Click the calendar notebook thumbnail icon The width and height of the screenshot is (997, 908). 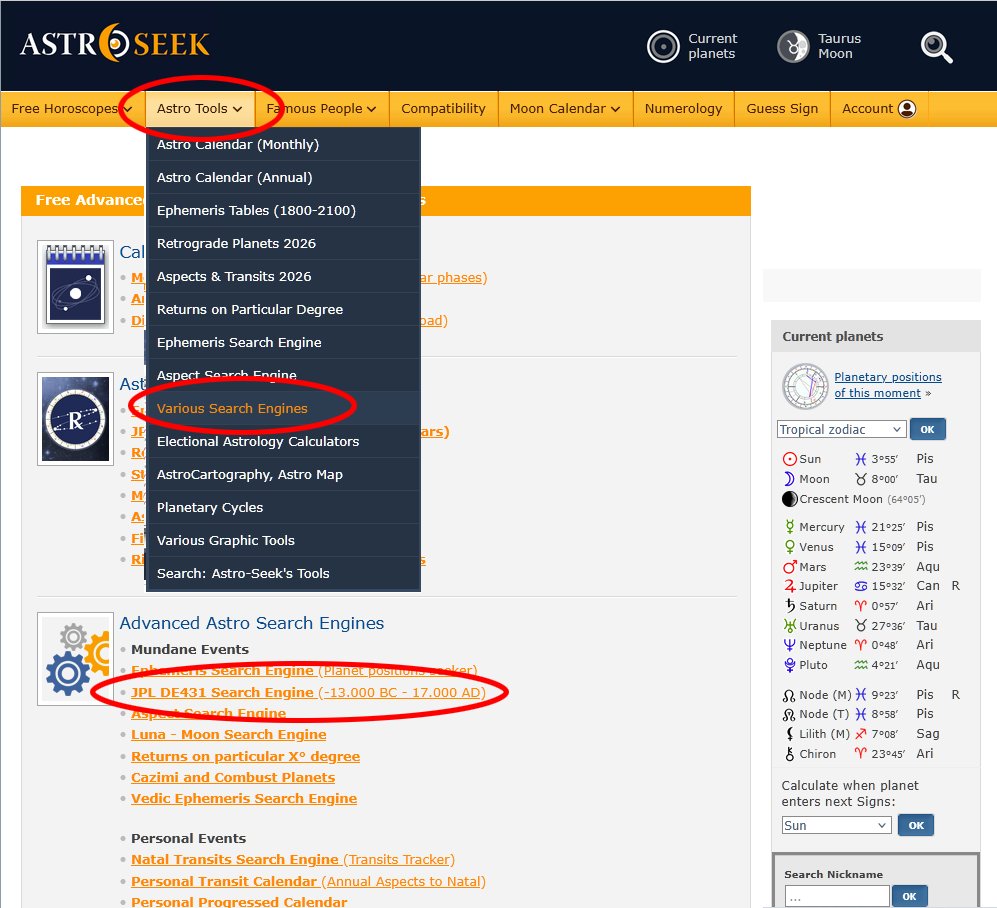[x=75, y=287]
